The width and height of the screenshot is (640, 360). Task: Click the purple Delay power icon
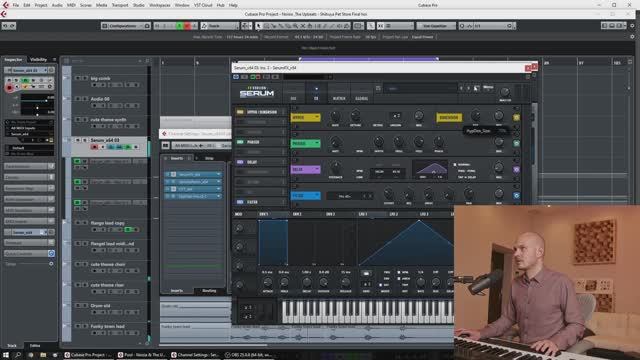click(516, 169)
